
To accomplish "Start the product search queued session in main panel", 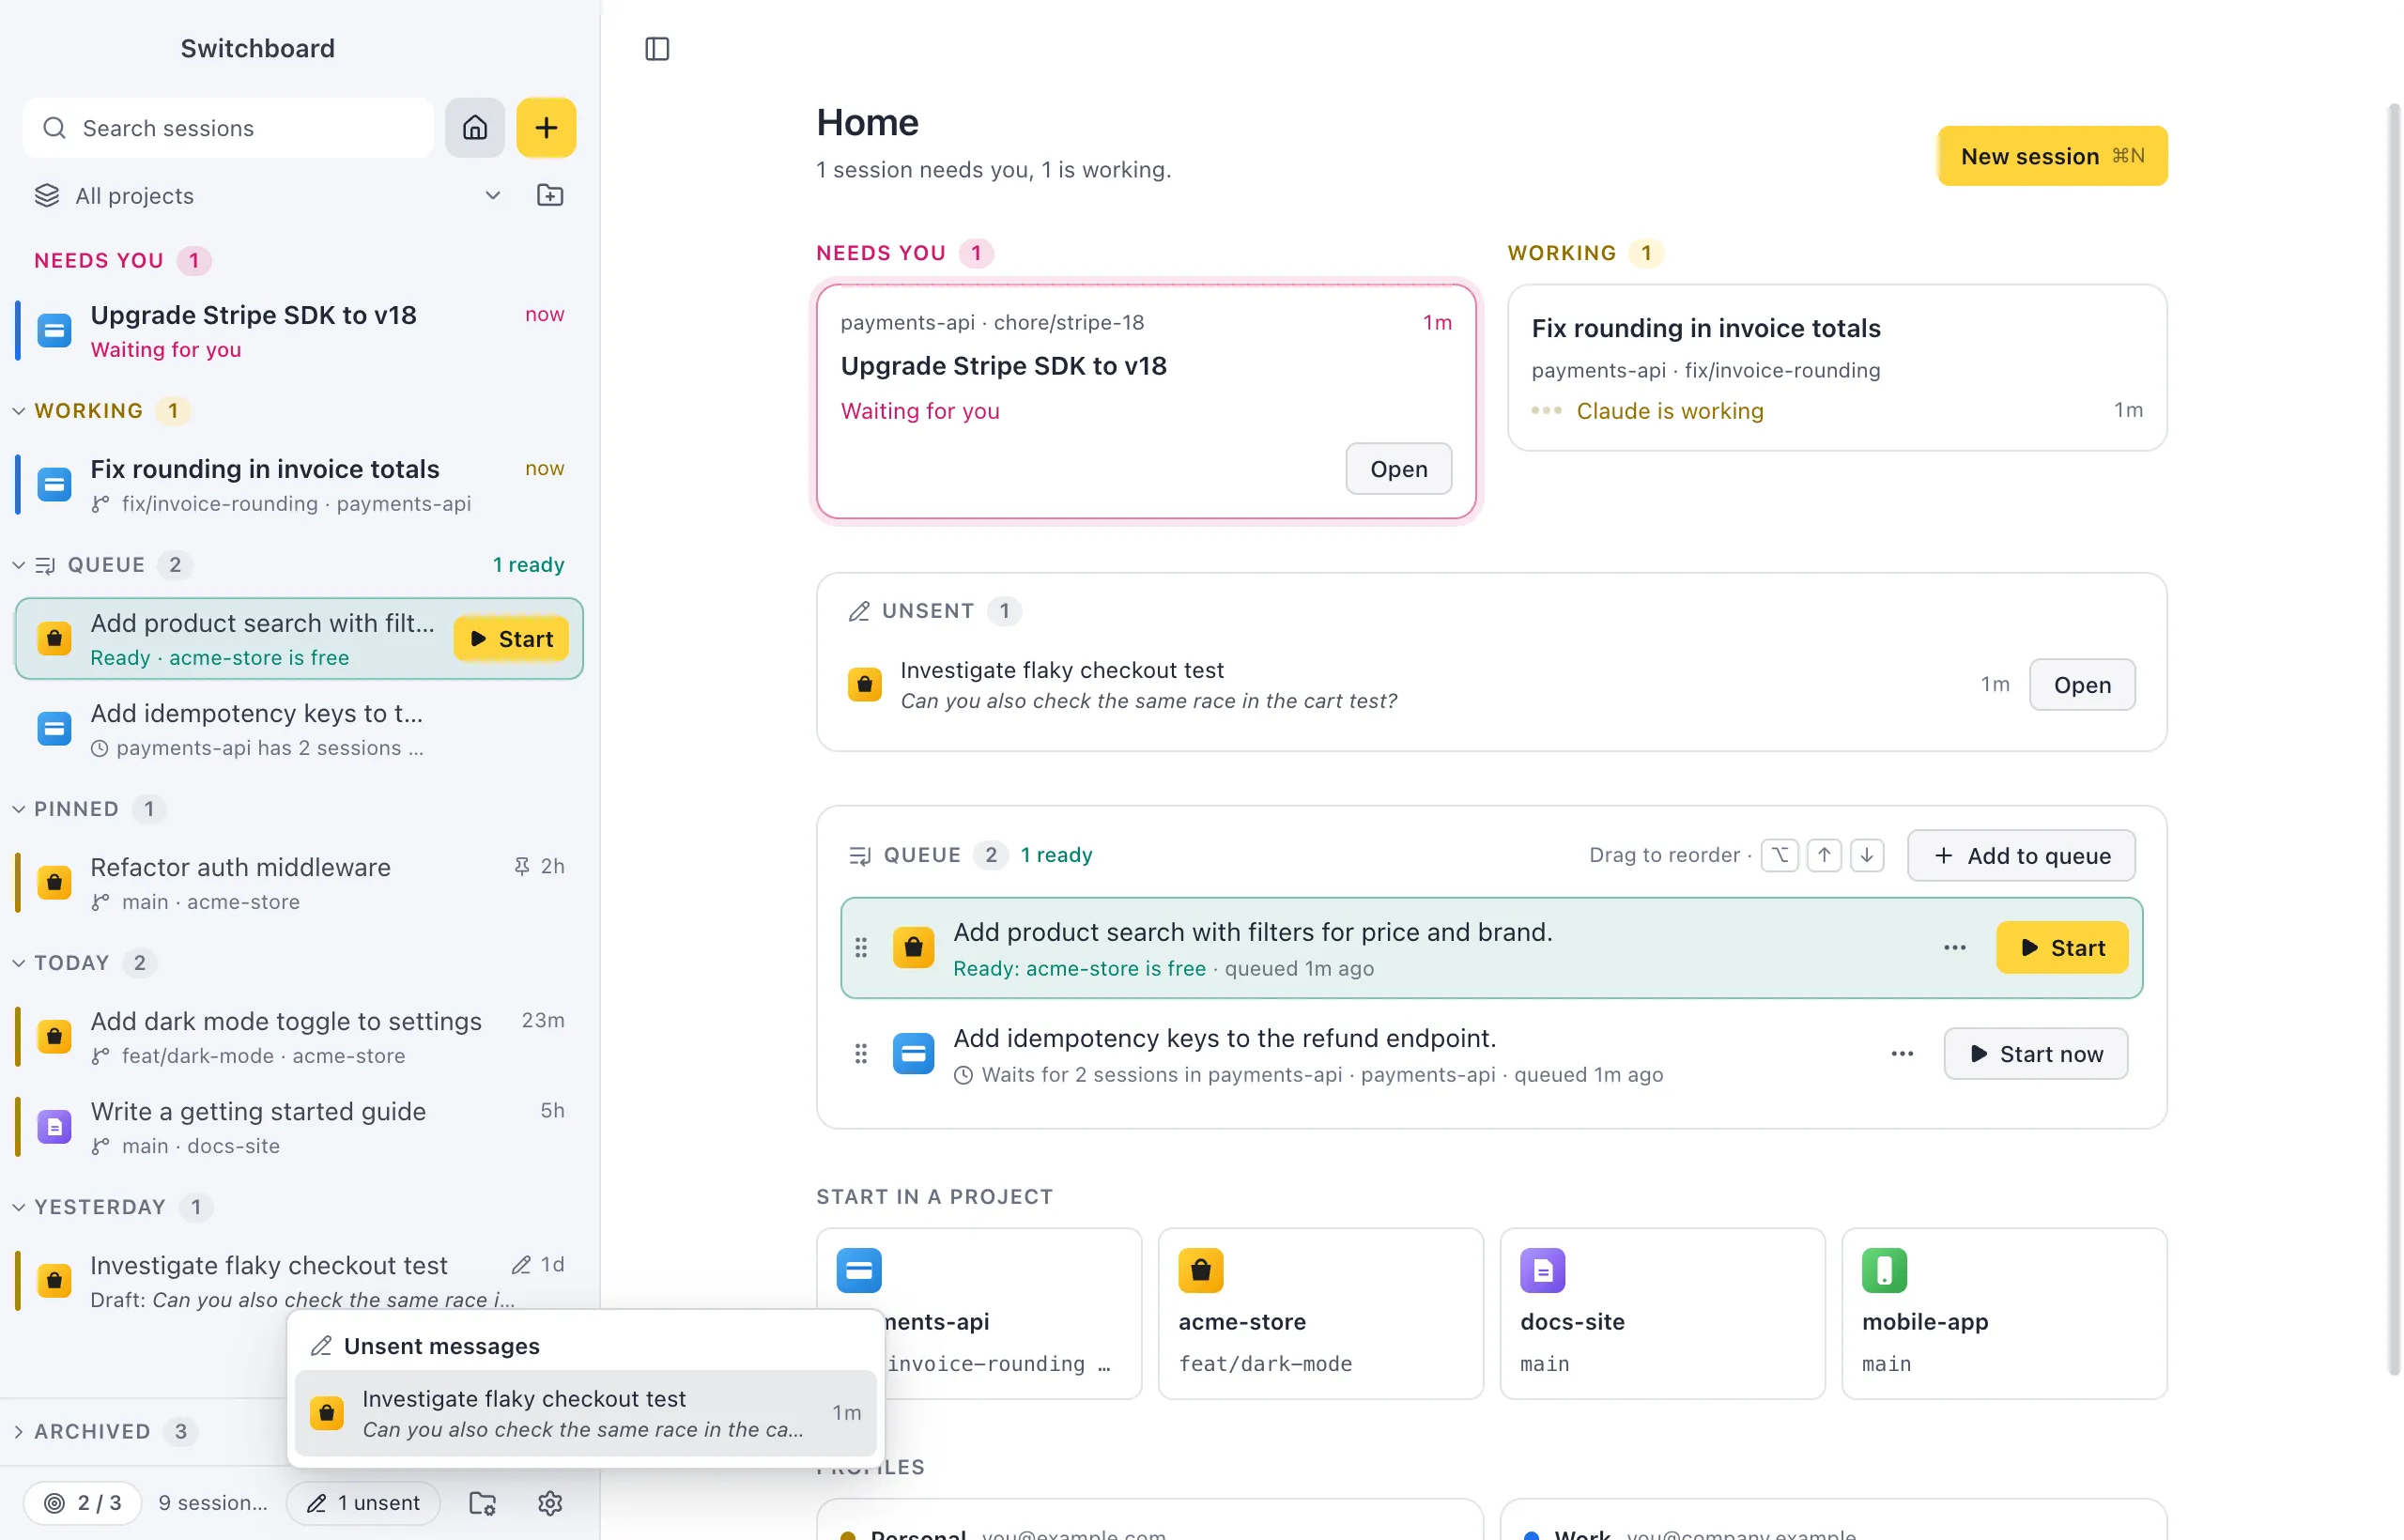I will pos(2062,948).
